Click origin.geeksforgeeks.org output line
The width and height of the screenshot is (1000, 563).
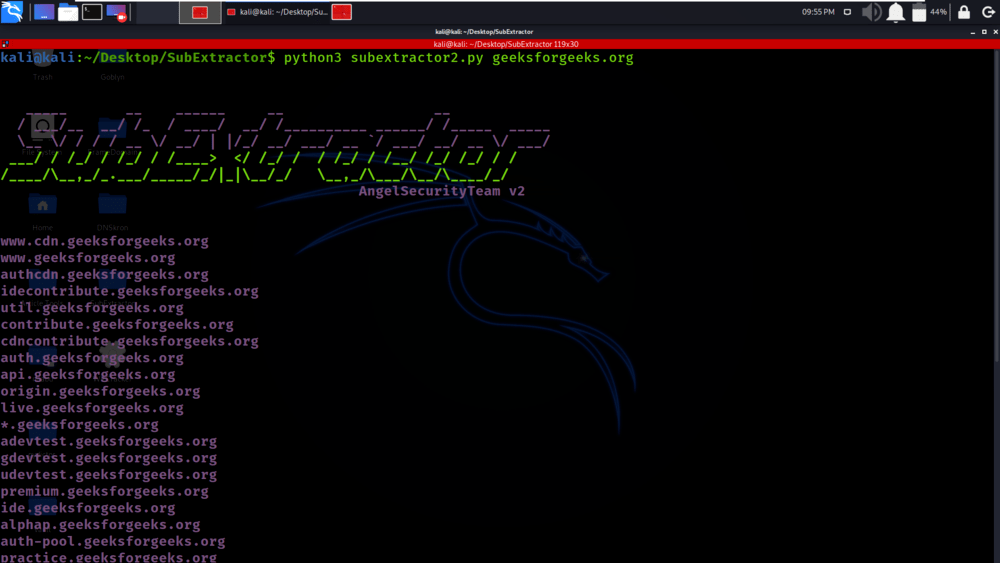click(x=100, y=391)
